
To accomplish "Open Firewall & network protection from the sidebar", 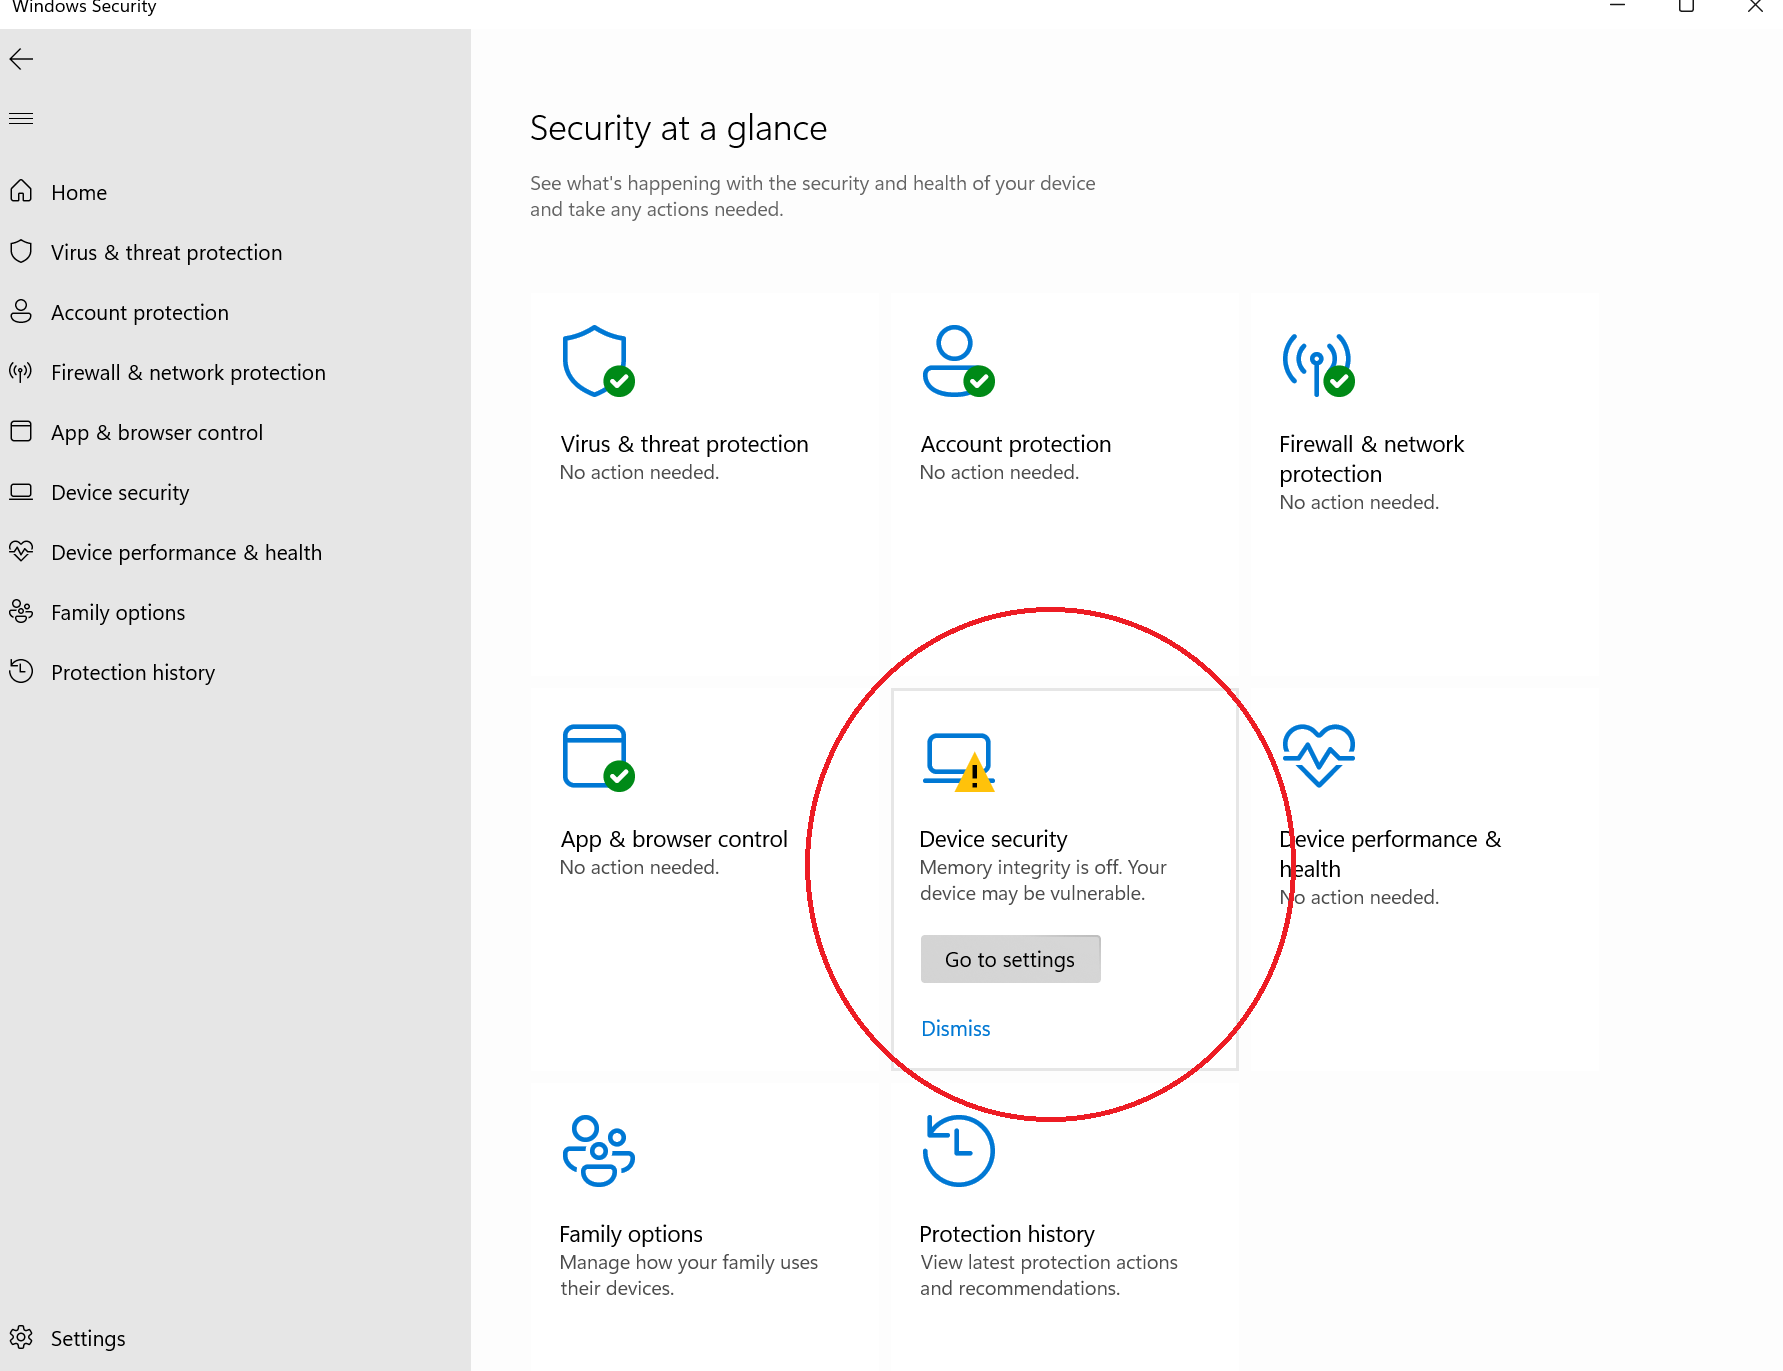I will pos(188,372).
